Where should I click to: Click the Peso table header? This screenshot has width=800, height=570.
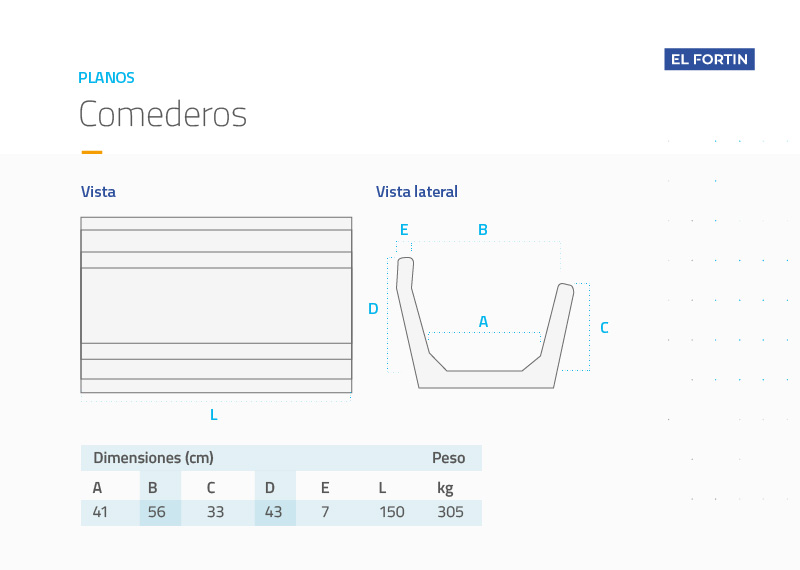click(x=448, y=458)
